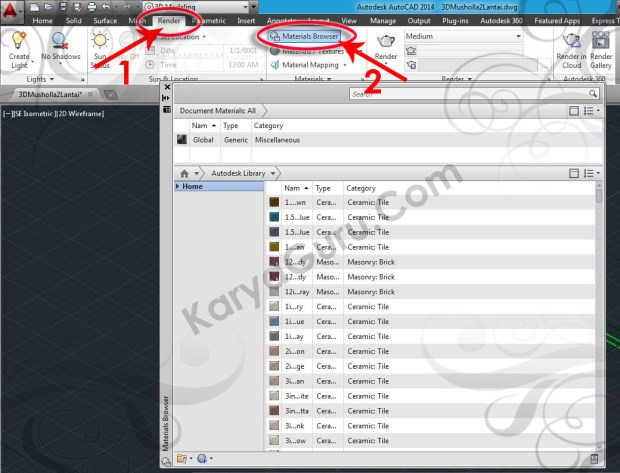This screenshot has height=473, width=620.
Task: Open the view options dropdown for Autodesk Library
Action: [x=592, y=173]
